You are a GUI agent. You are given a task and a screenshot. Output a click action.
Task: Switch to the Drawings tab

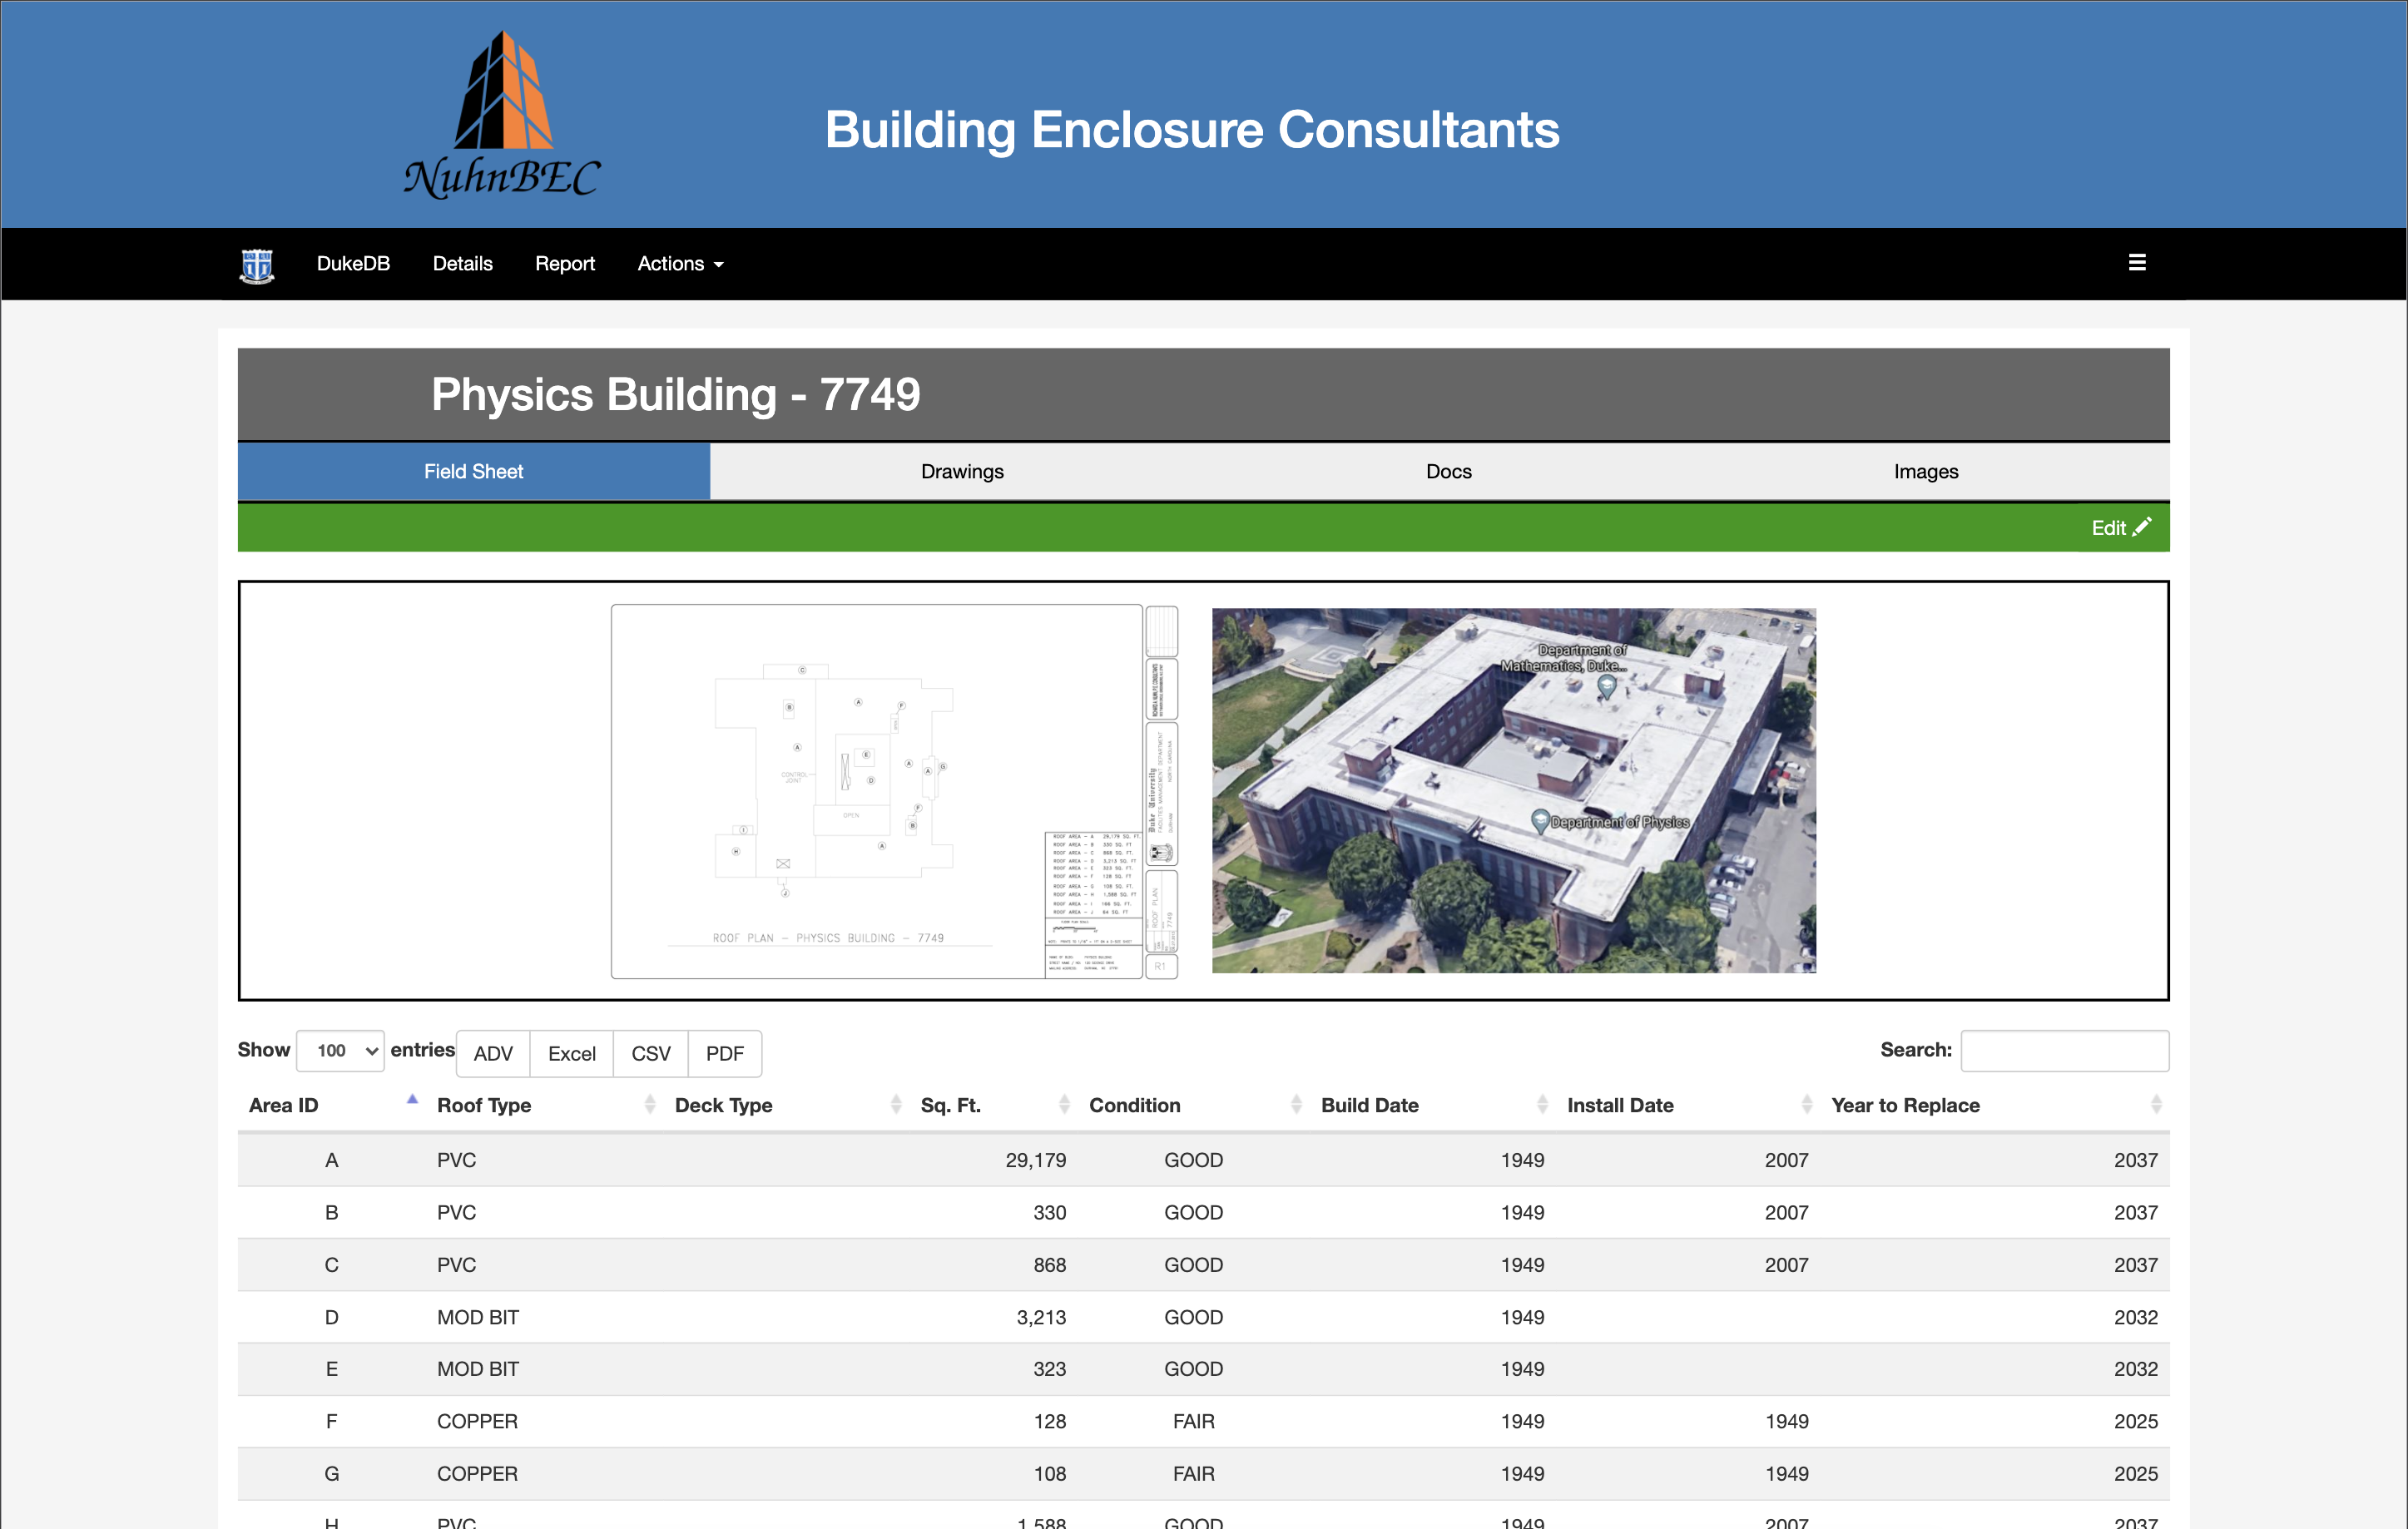click(x=962, y=472)
